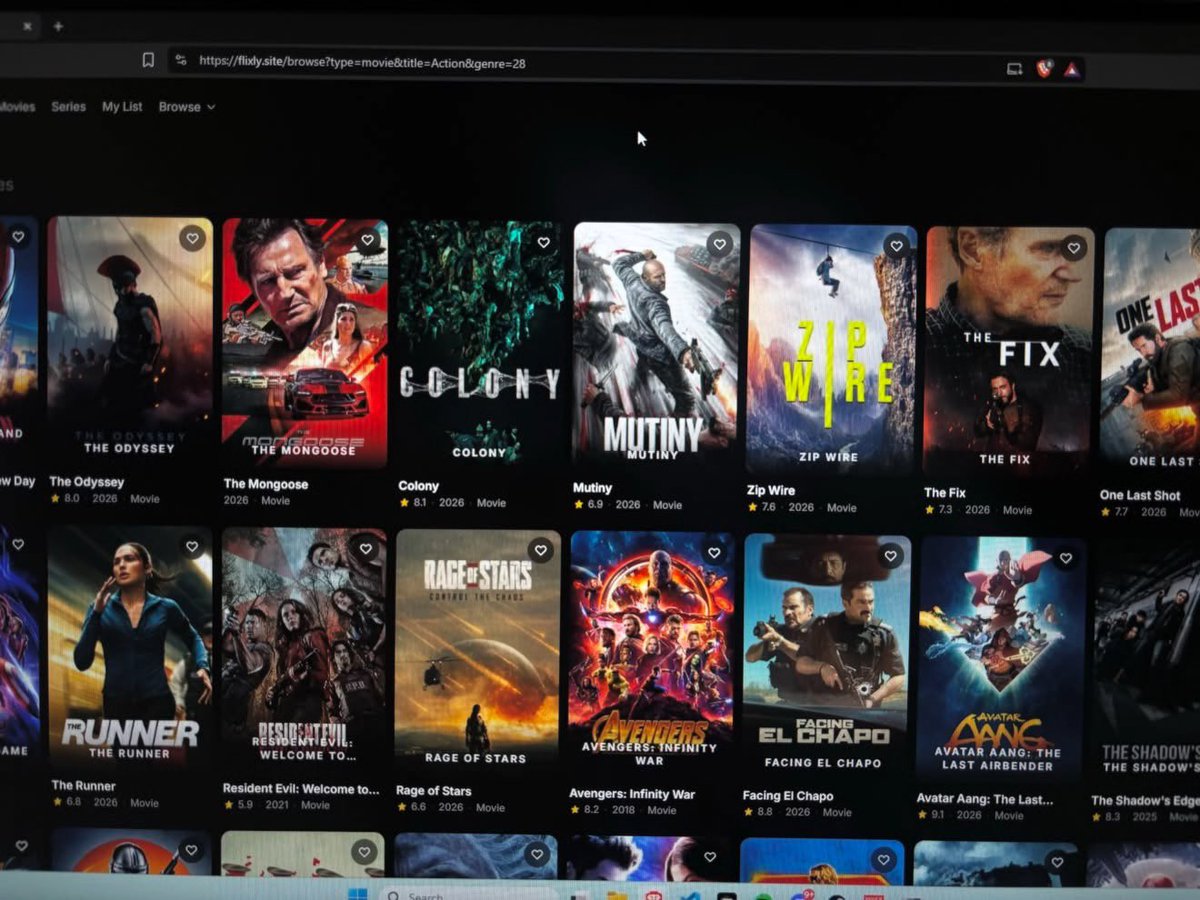Open The Odyssey movie poster
The width and height of the screenshot is (1200, 900).
pos(130,340)
